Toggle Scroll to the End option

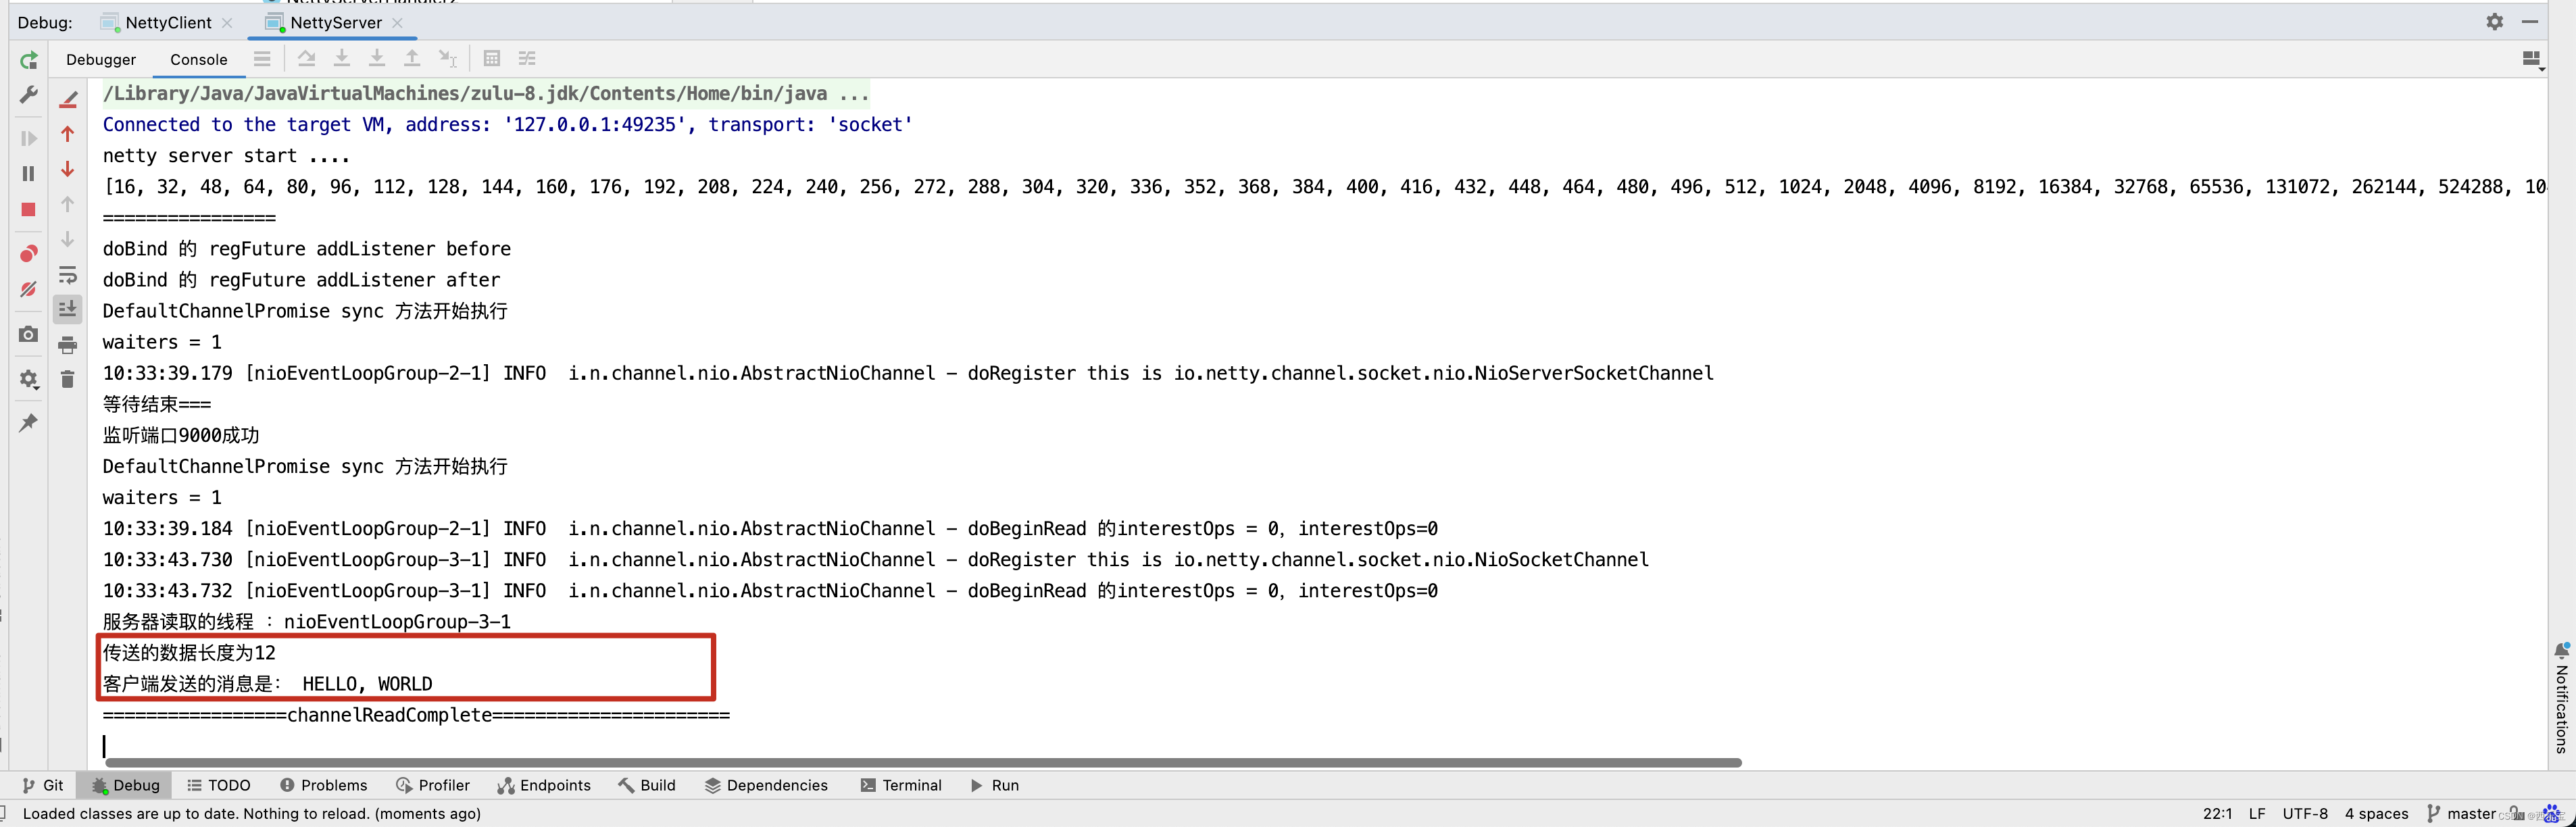pos(67,309)
